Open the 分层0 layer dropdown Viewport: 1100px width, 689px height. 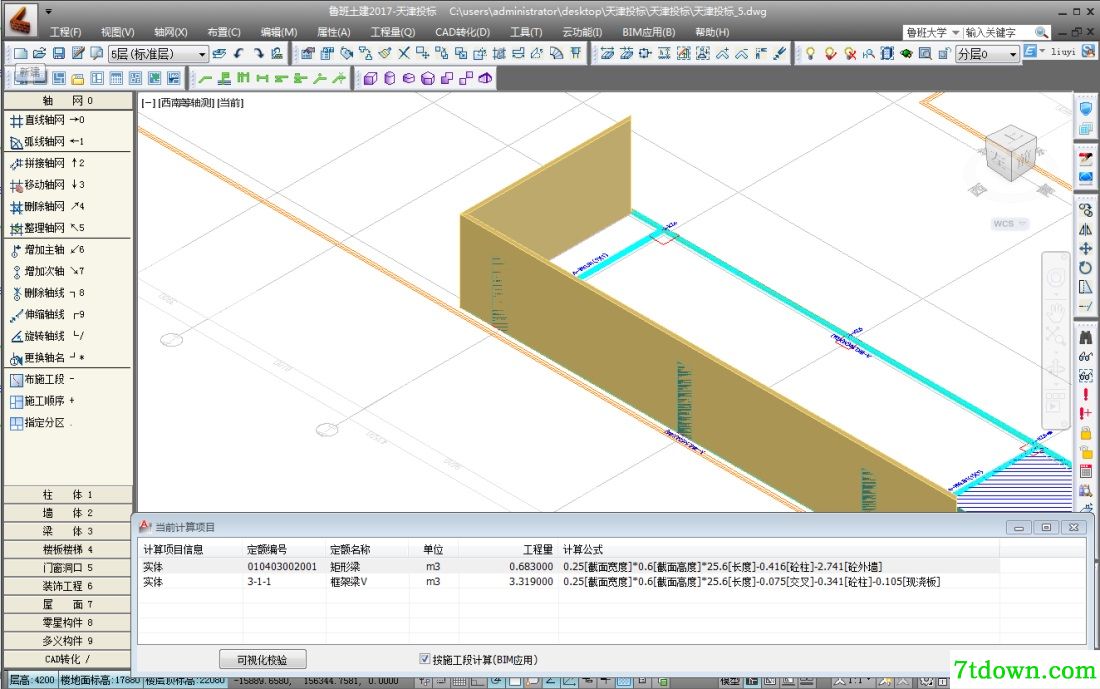point(987,53)
